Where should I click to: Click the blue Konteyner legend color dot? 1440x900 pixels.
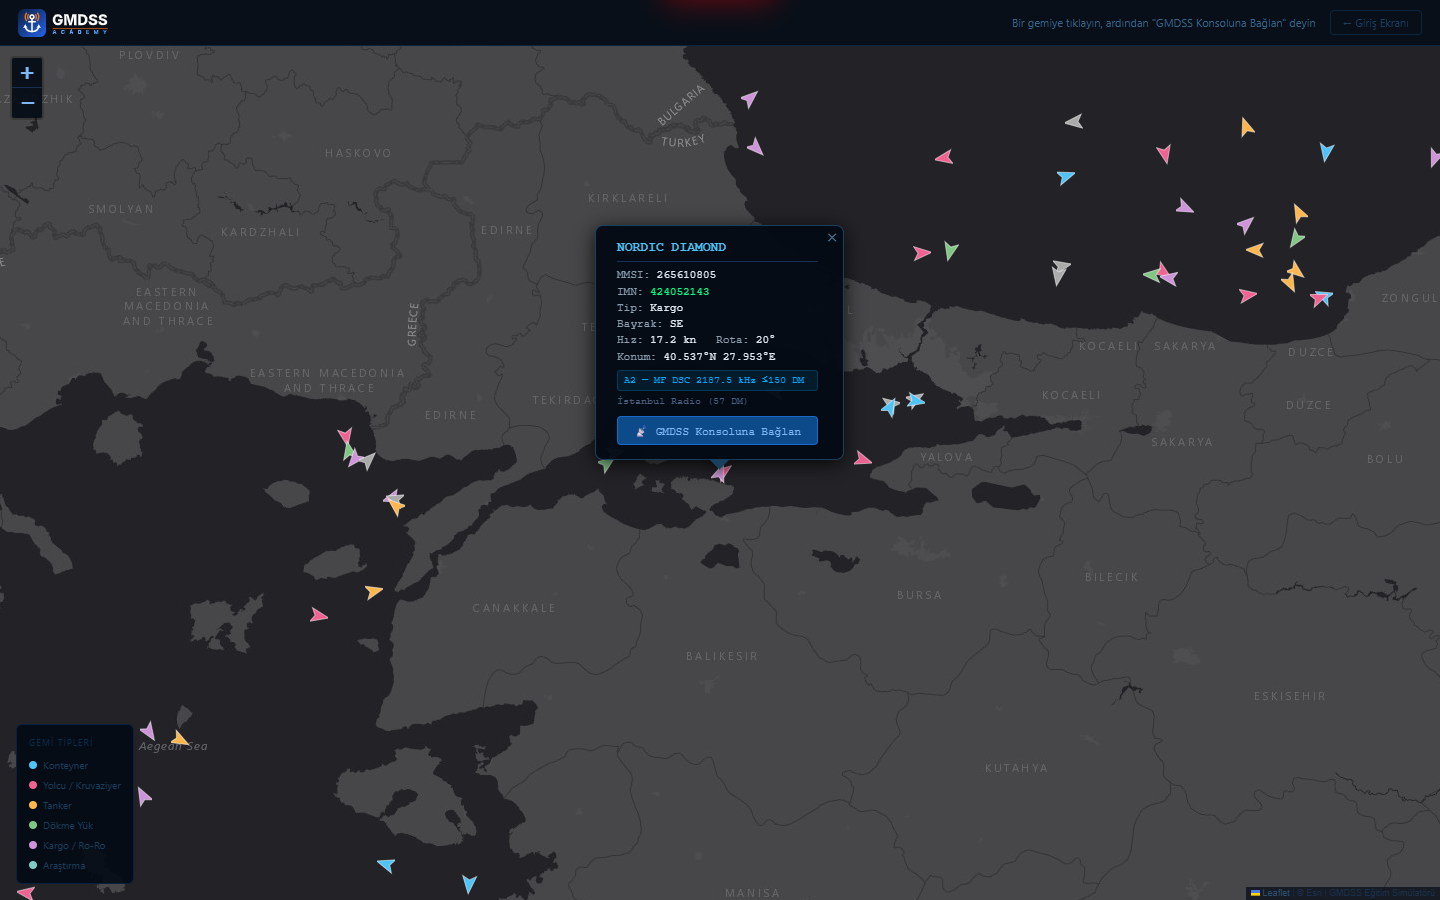[33, 765]
